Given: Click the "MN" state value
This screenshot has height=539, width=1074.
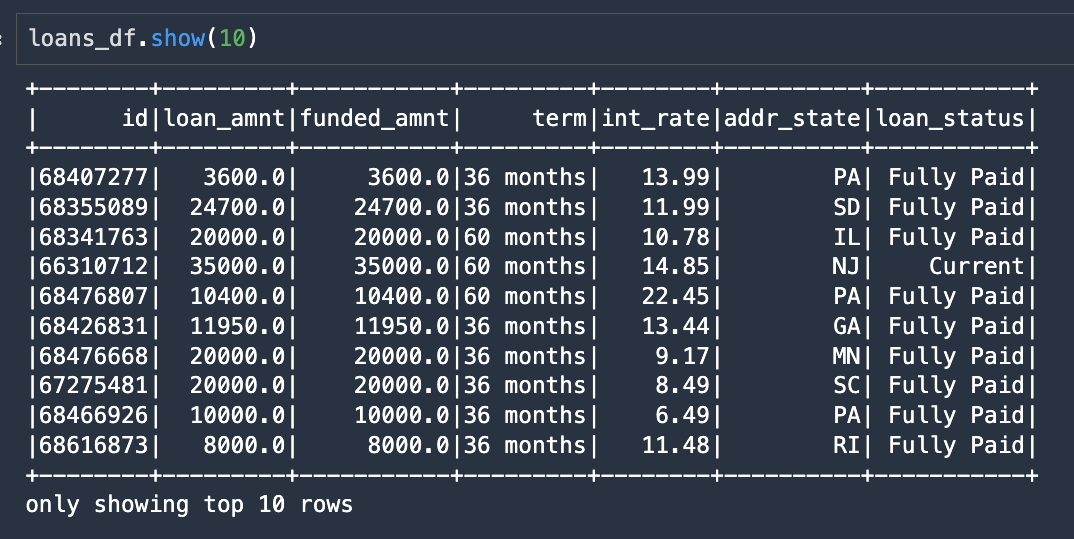Looking at the screenshot, I should 847,355.
